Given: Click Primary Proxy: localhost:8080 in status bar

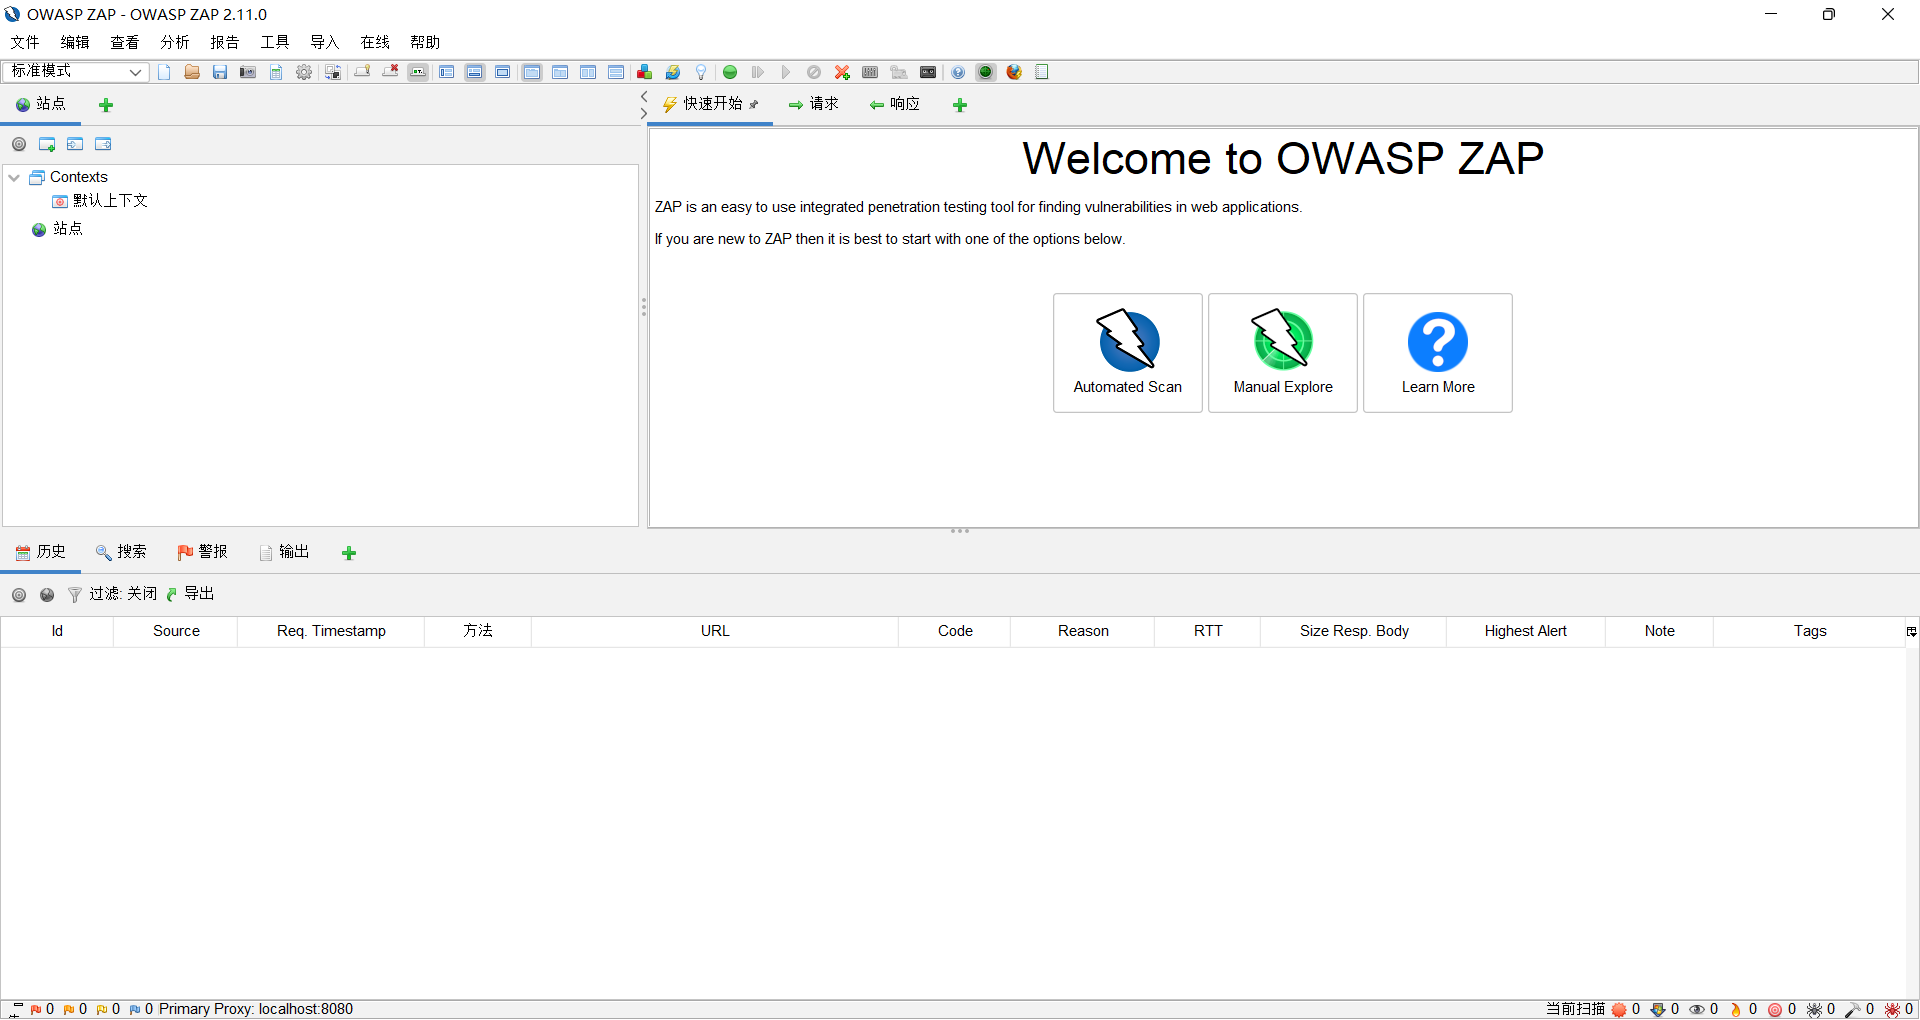Looking at the screenshot, I should coord(256,1009).
